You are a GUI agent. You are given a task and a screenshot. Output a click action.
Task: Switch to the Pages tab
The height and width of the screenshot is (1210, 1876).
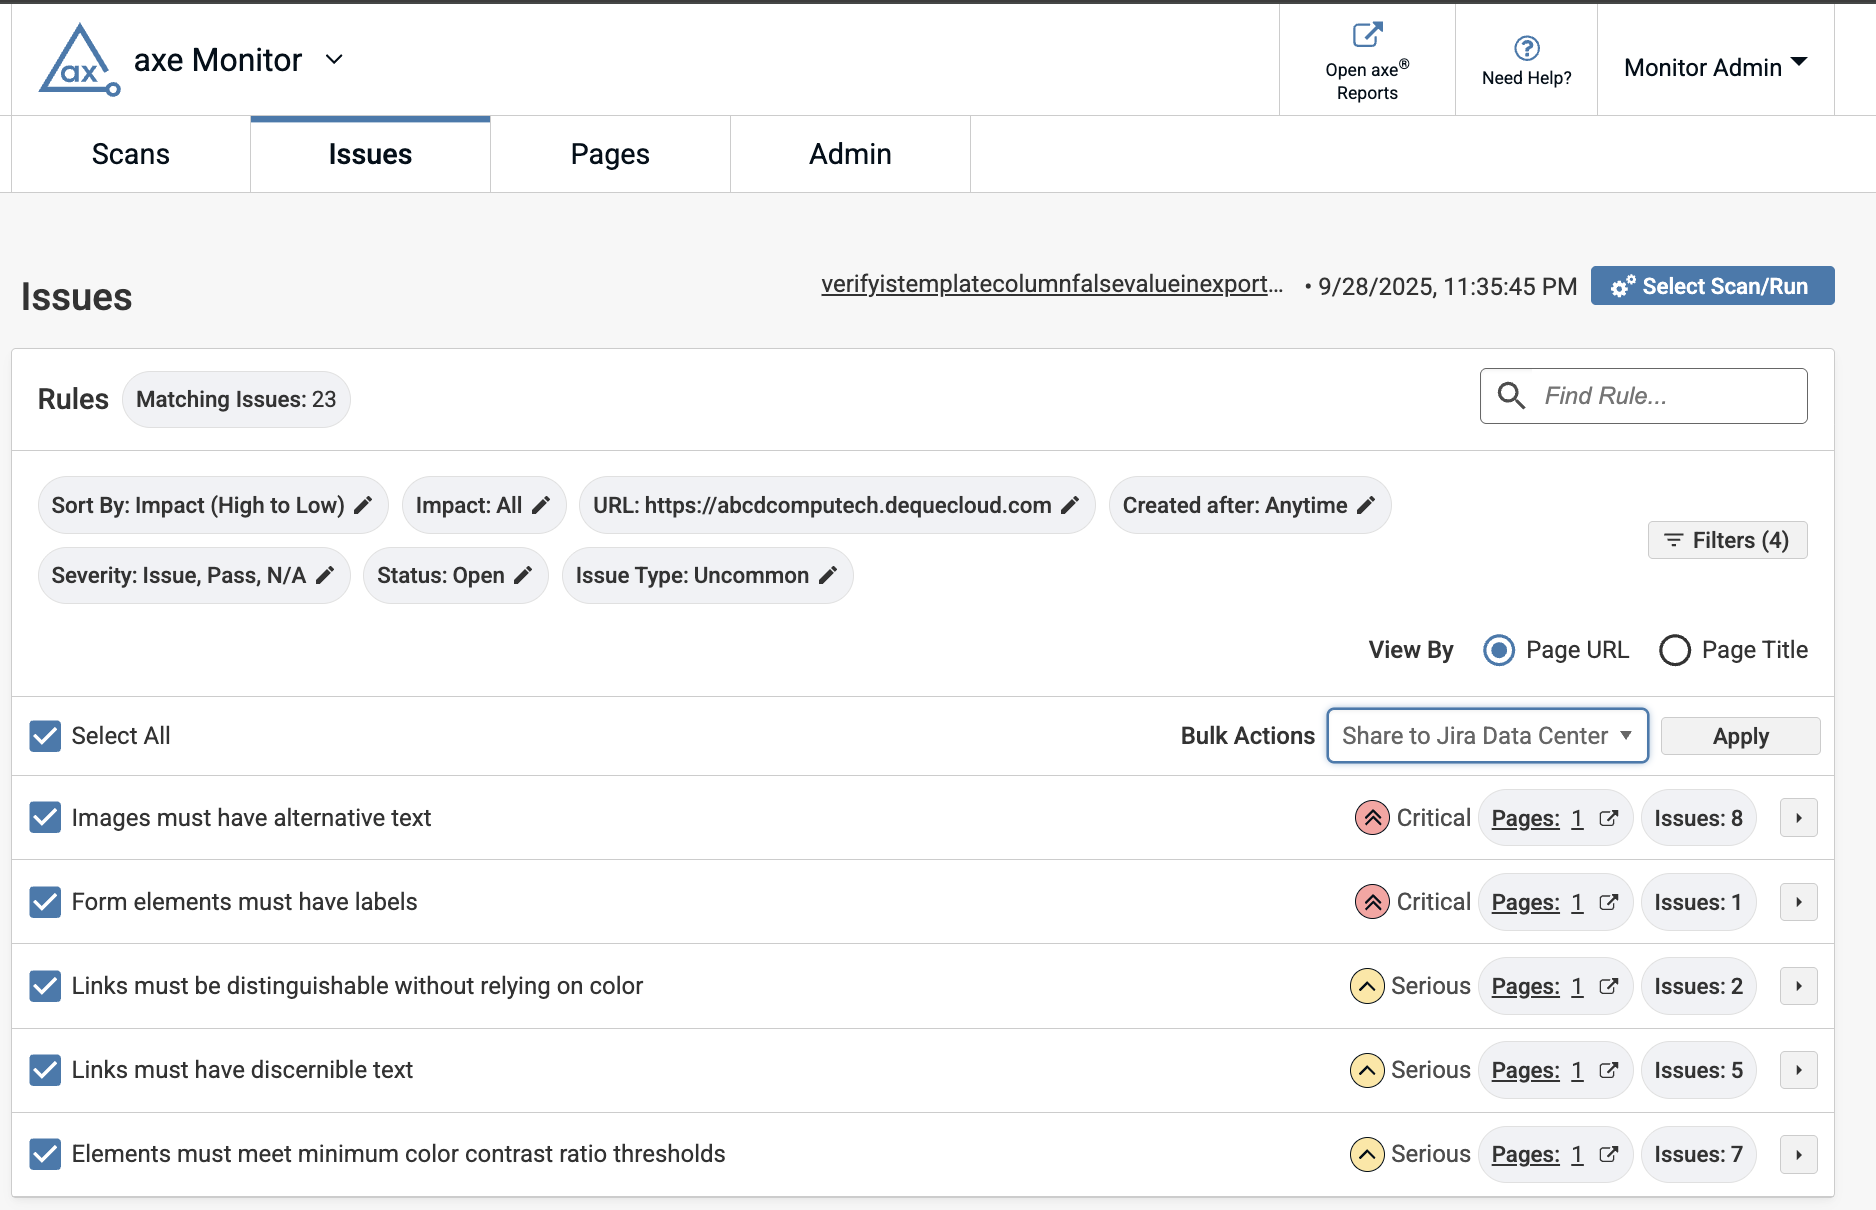point(609,154)
